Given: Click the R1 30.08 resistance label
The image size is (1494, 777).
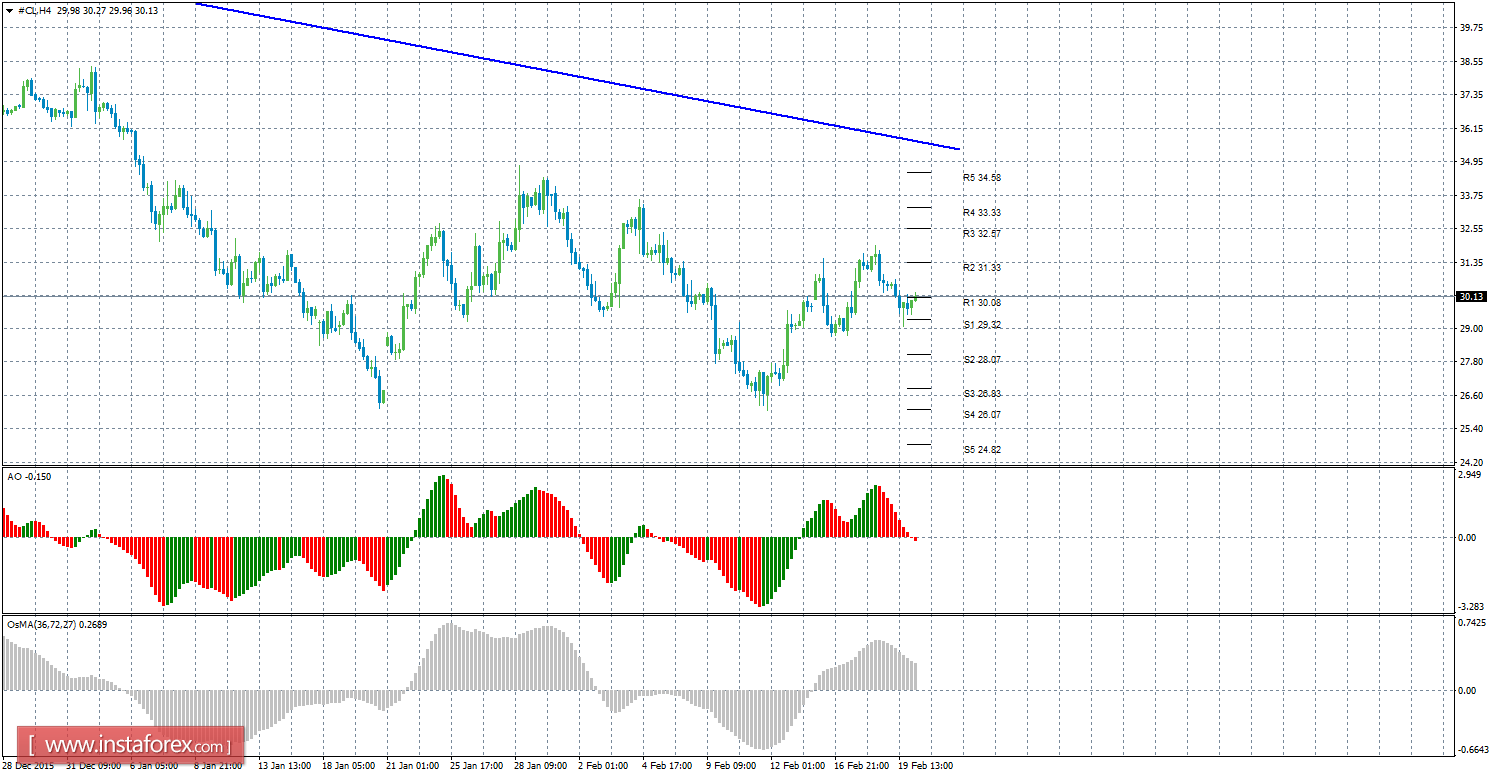Looking at the screenshot, I should (982, 303).
